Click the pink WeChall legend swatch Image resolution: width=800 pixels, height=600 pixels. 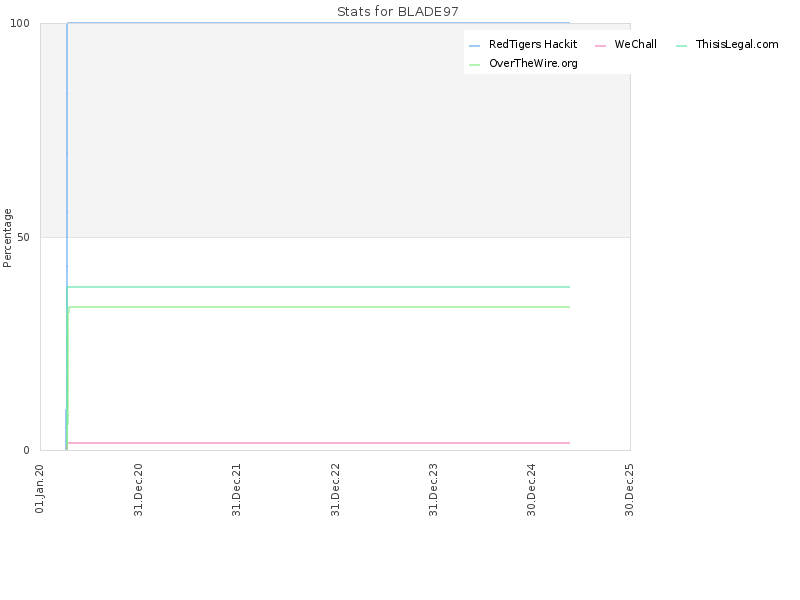[x=601, y=45]
